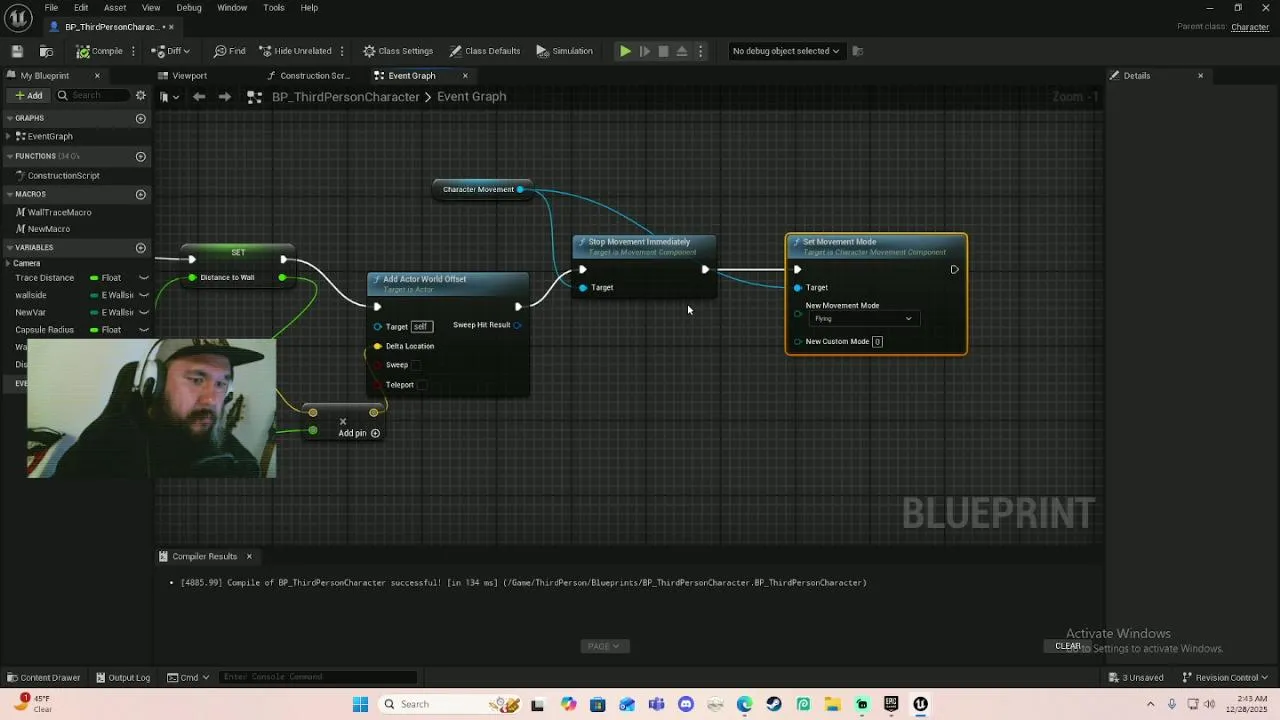This screenshot has height=720, width=1280.
Task: Toggle the Sweep checkbox on the Add Actor World Offset node
Action: [x=417, y=365]
